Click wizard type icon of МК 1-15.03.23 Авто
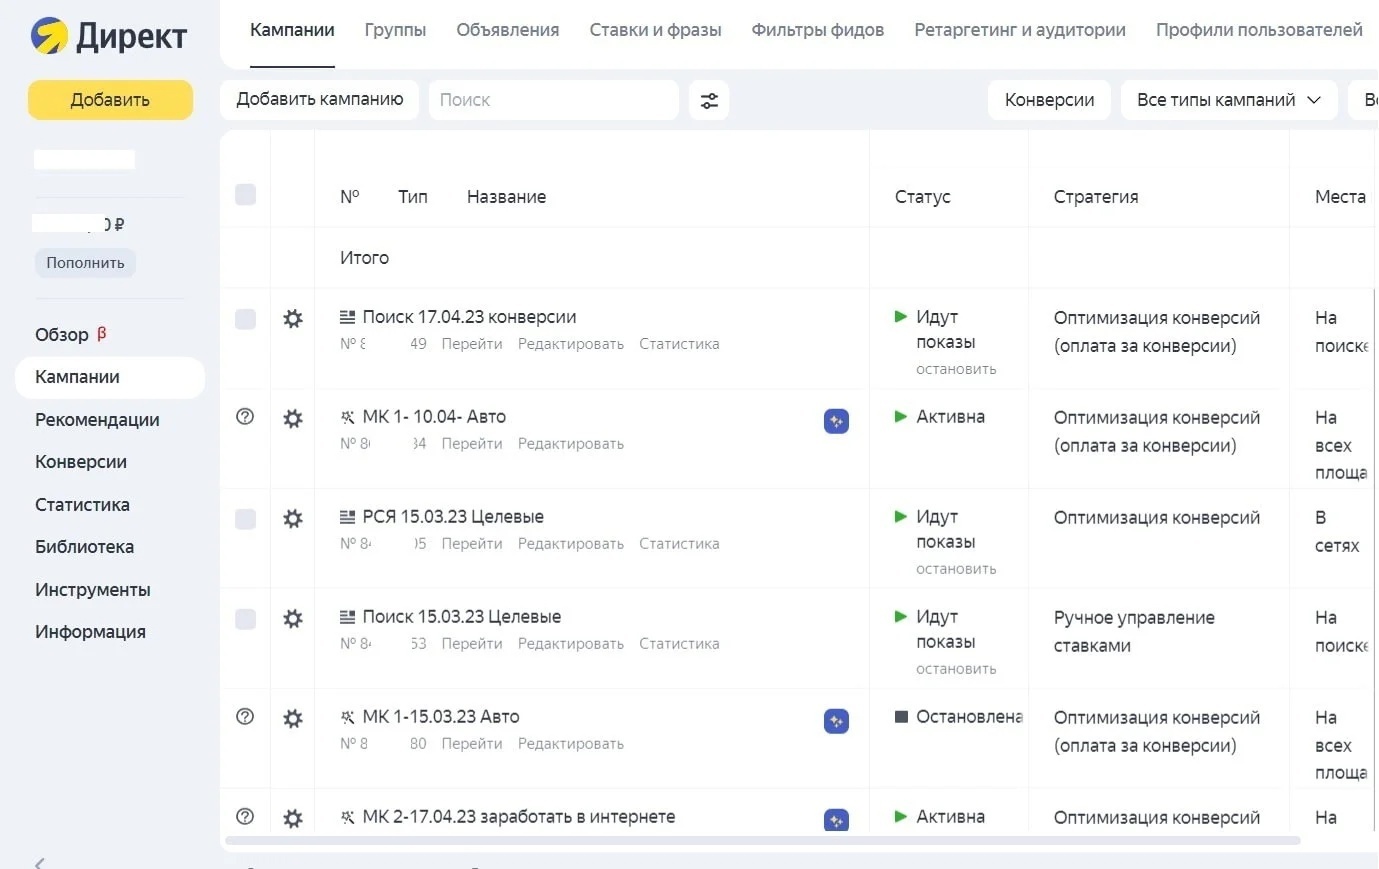The width and height of the screenshot is (1379, 869). pyautogui.click(x=347, y=717)
